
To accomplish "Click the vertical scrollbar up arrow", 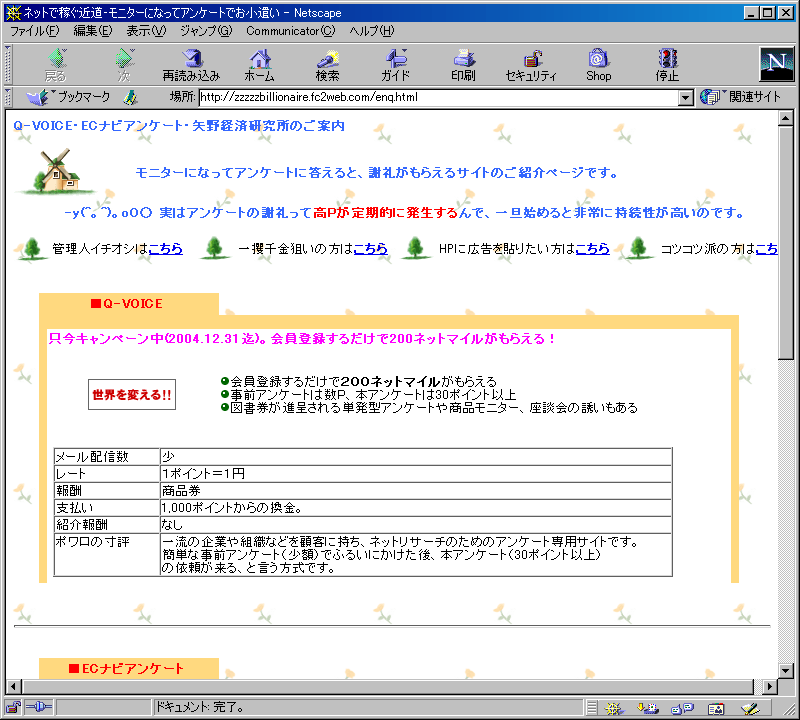I will click(786, 118).
